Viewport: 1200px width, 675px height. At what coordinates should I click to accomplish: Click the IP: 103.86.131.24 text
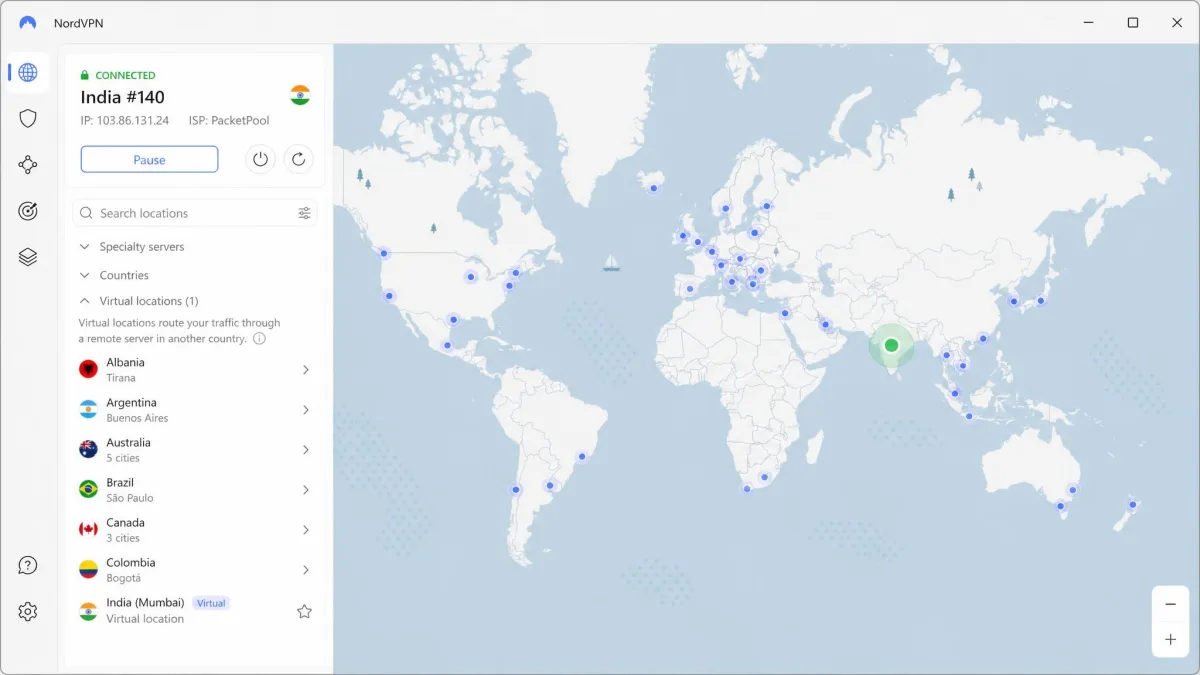point(125,120)
